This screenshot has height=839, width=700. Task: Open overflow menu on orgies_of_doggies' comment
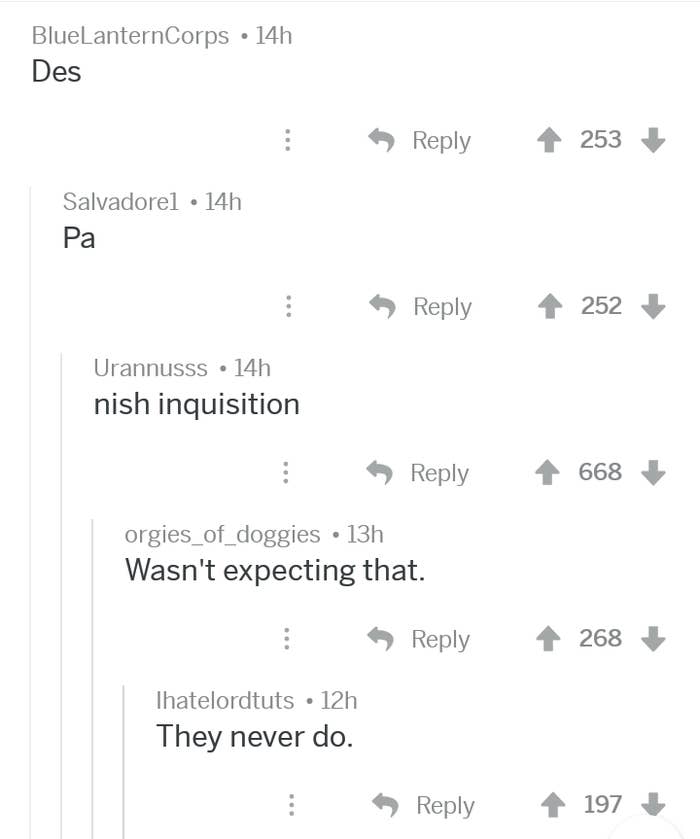(x=287, y=639)
